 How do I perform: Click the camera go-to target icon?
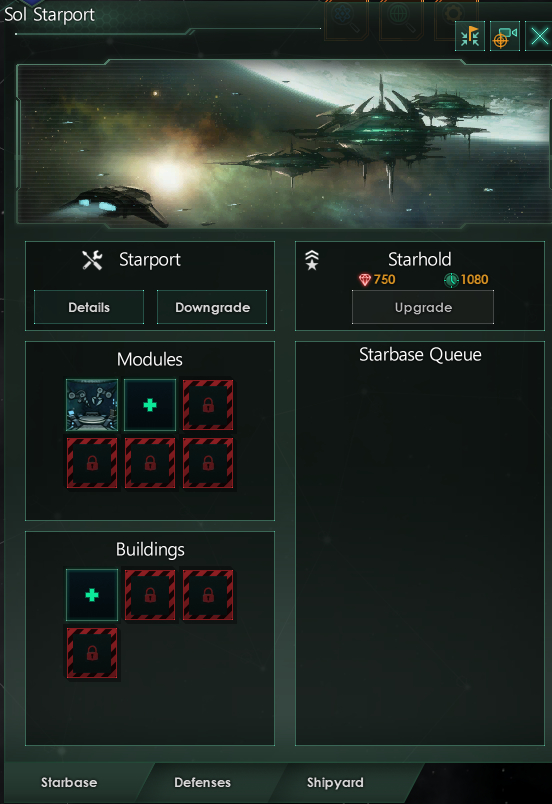[505, 36]
